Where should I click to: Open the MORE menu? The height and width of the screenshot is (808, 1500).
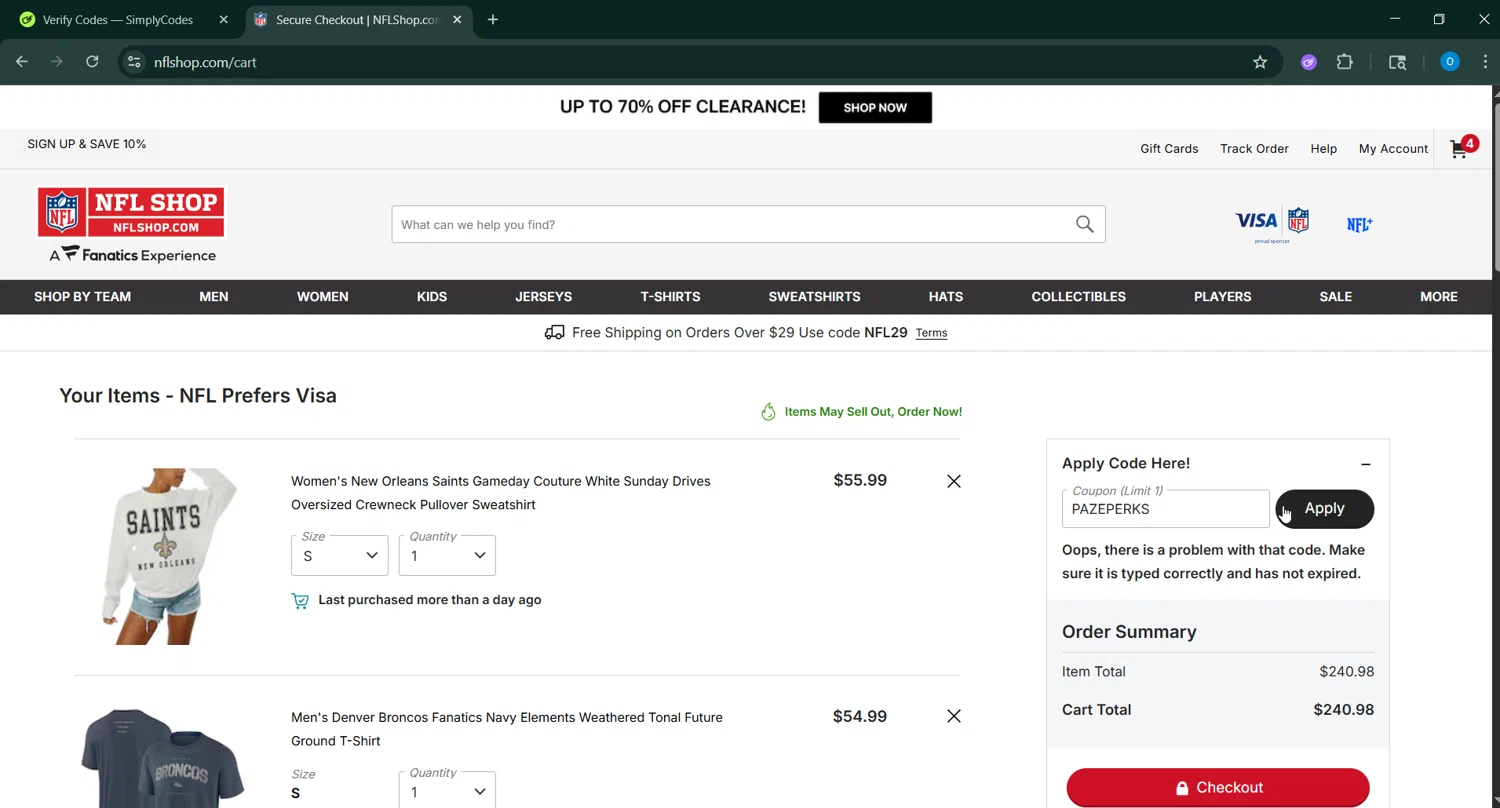1438,296
